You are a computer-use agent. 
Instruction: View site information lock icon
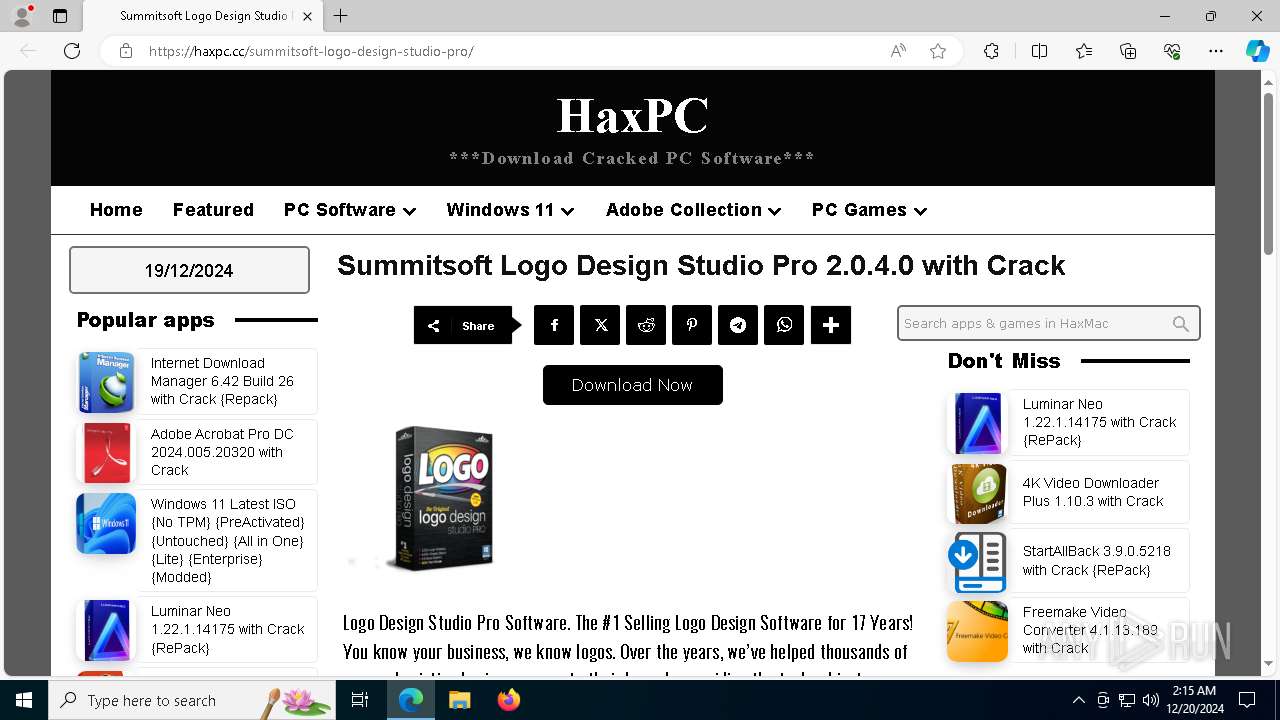(x=126, y=51)
